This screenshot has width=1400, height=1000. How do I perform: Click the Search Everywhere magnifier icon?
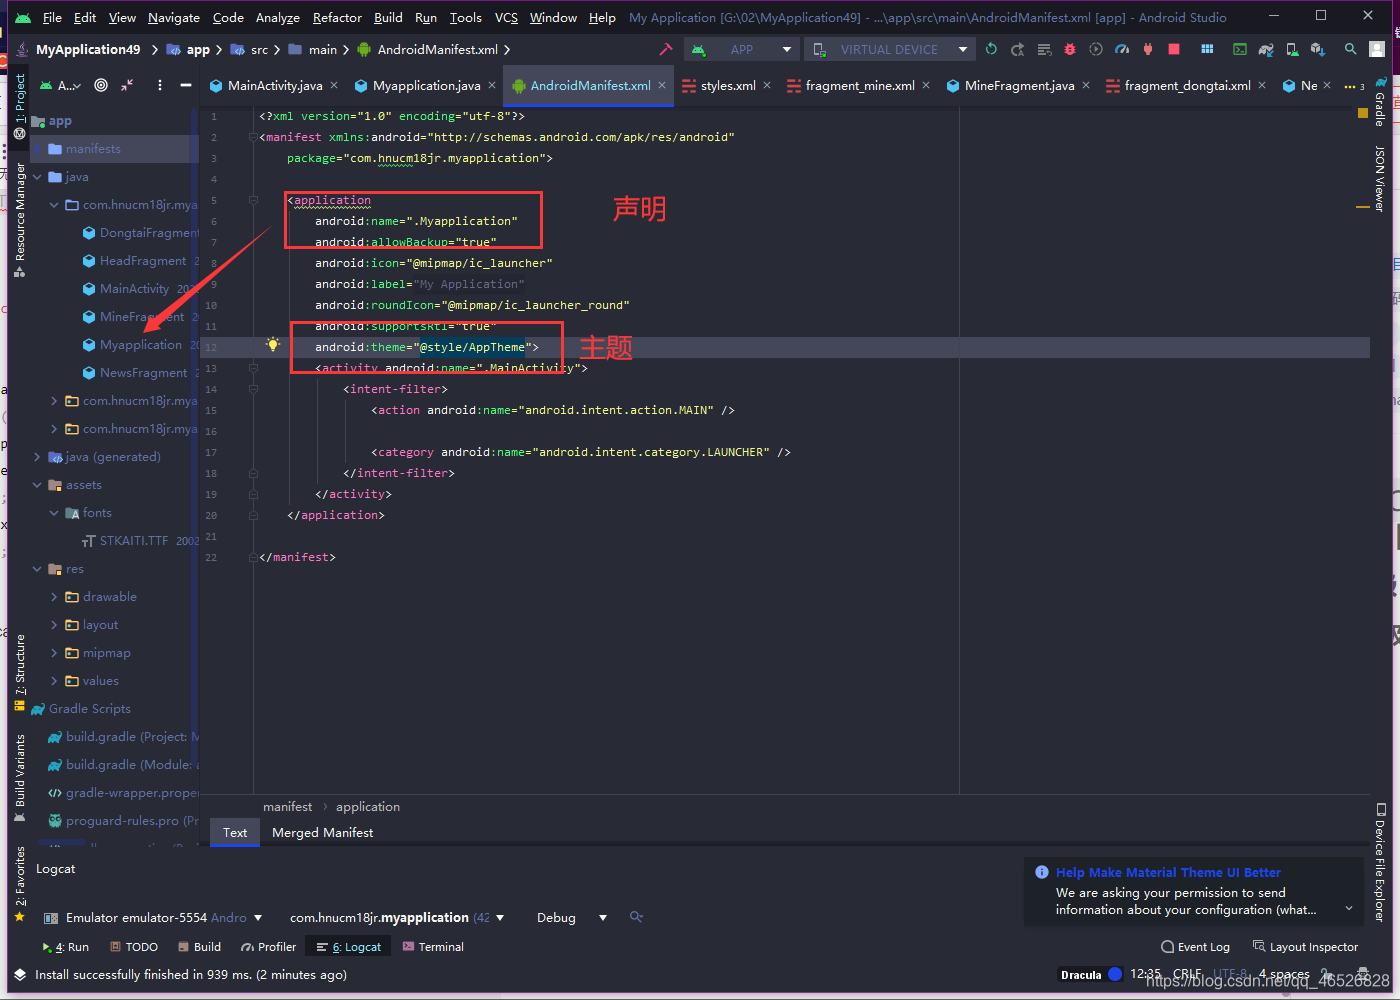(x=1351, y=49)
